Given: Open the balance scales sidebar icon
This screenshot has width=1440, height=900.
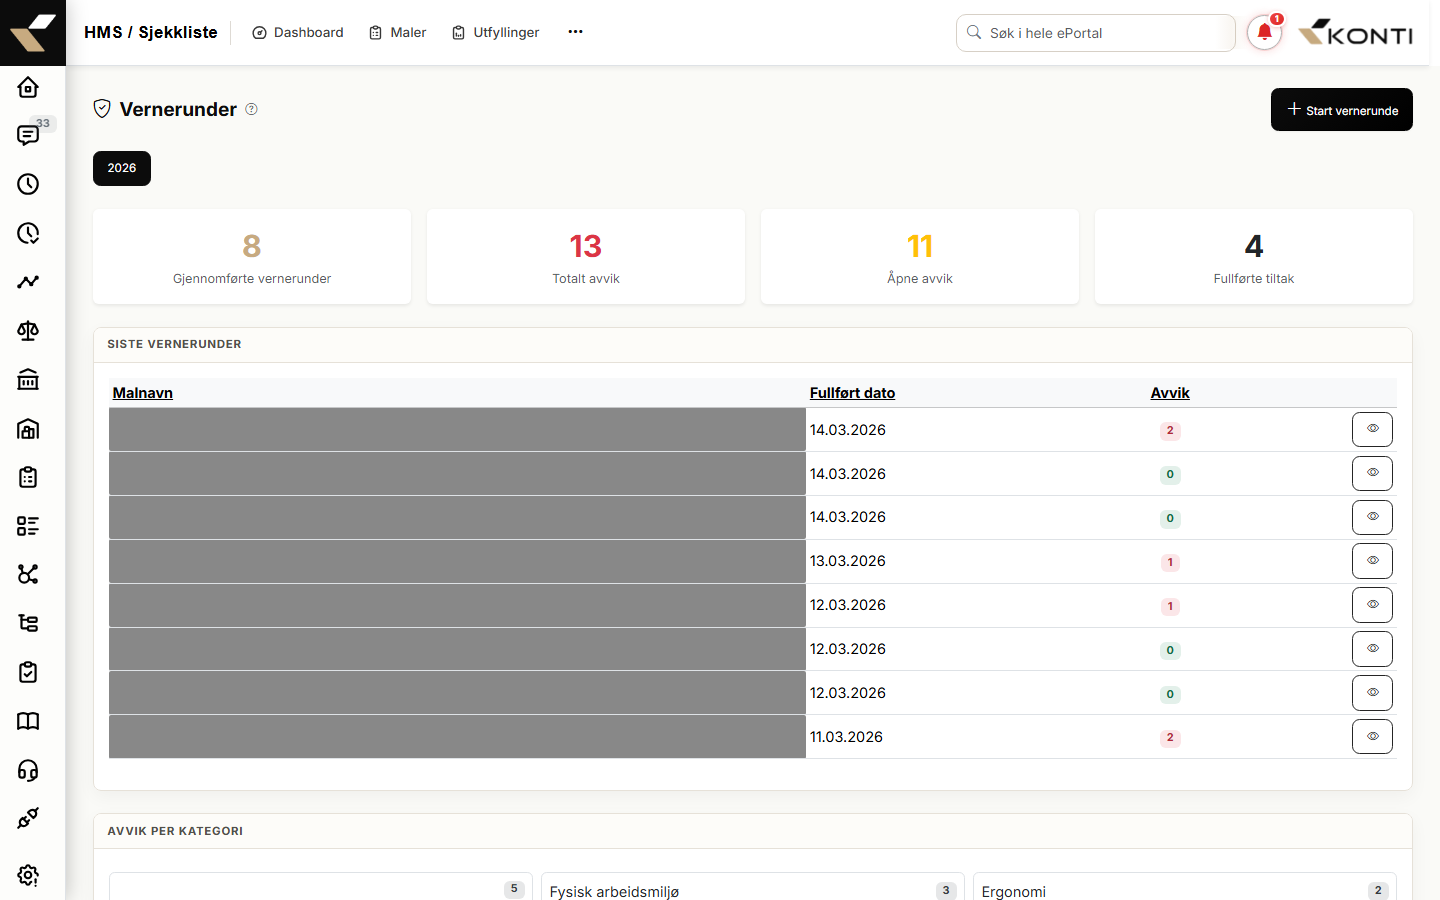Looking at the screenshot, I should pyautogui.click(x=28, y=331).
